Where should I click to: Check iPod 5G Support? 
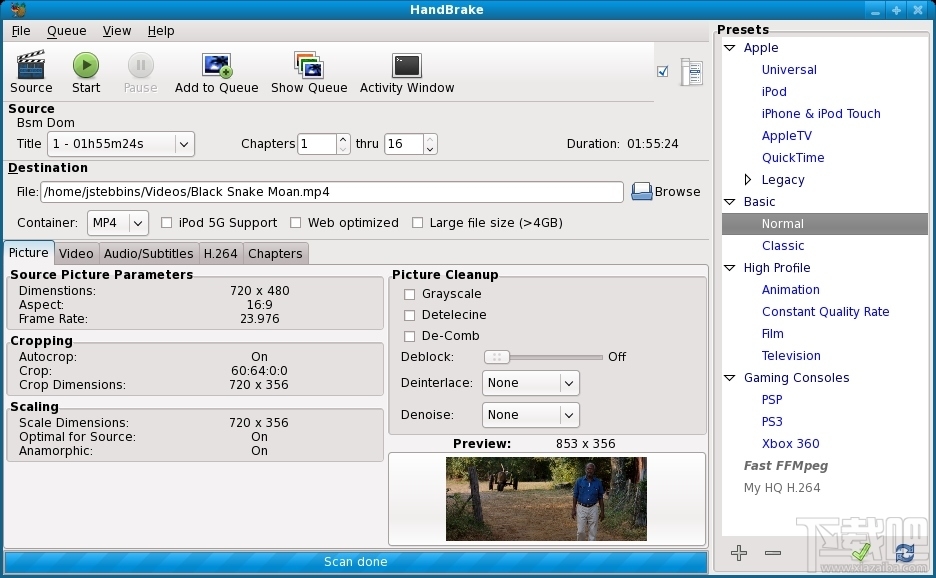(166, 223)
